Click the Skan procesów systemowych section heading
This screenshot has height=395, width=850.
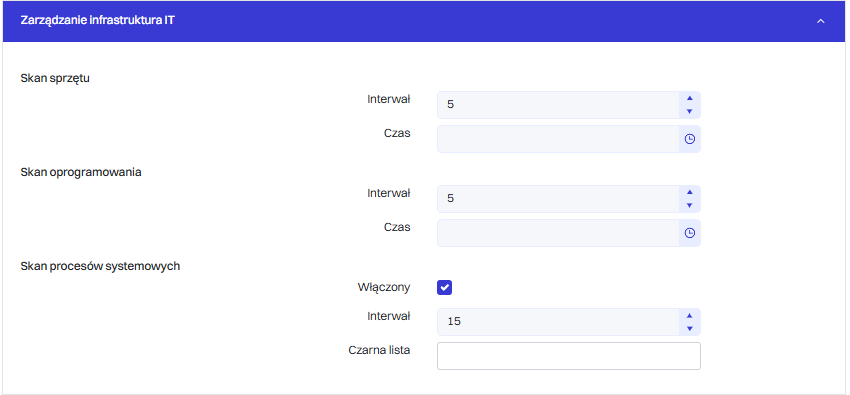(100, 266)
